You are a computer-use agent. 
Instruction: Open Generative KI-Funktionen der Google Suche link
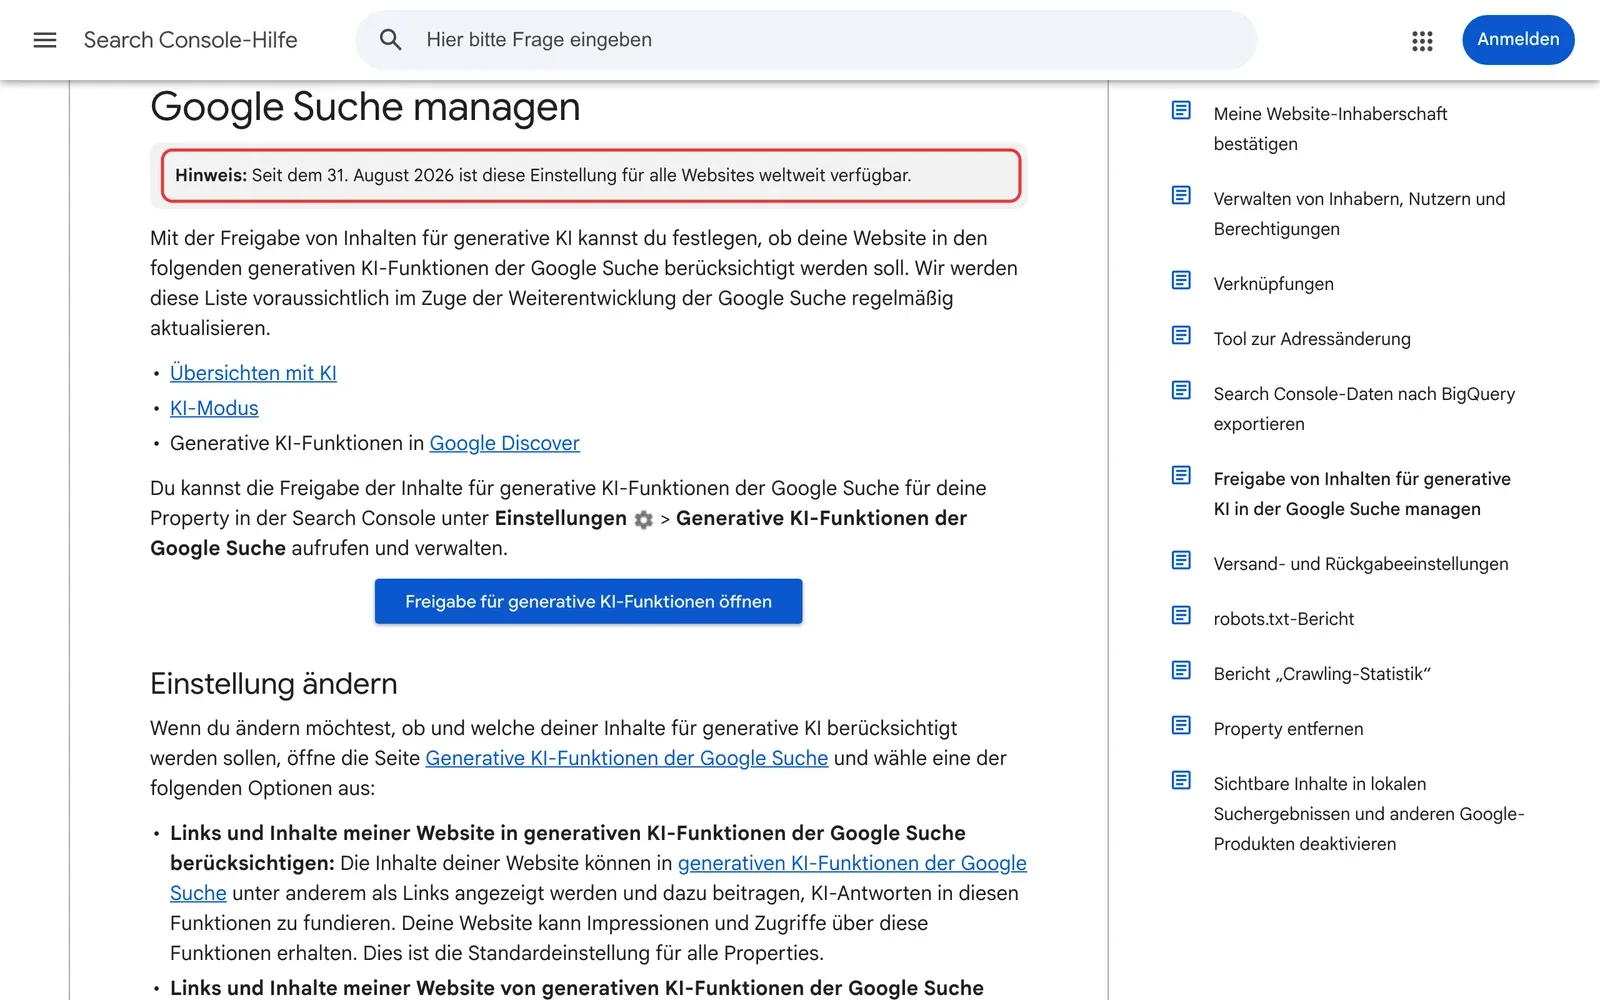pyautogui.click(x=627, y=758)
